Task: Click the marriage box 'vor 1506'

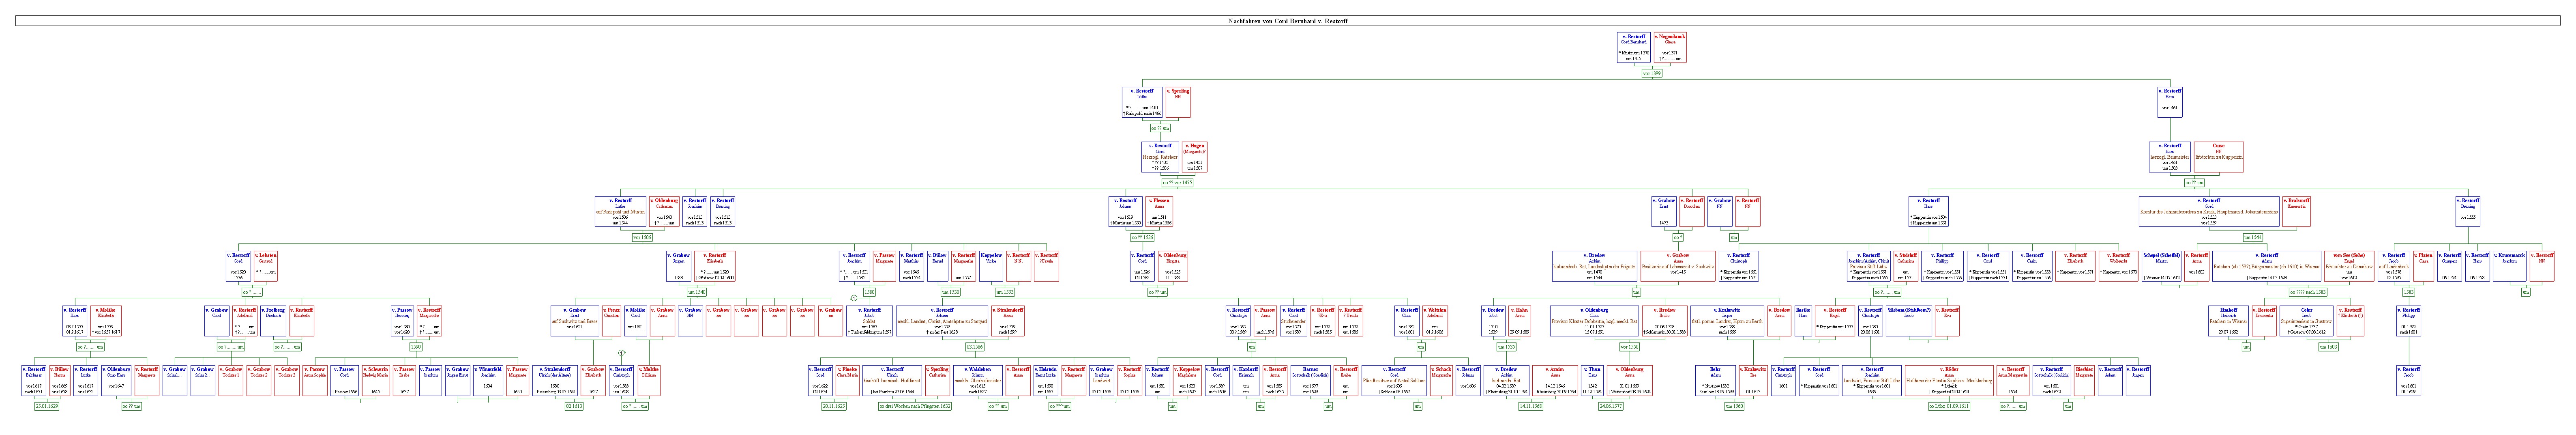Action: coord(641,238)
